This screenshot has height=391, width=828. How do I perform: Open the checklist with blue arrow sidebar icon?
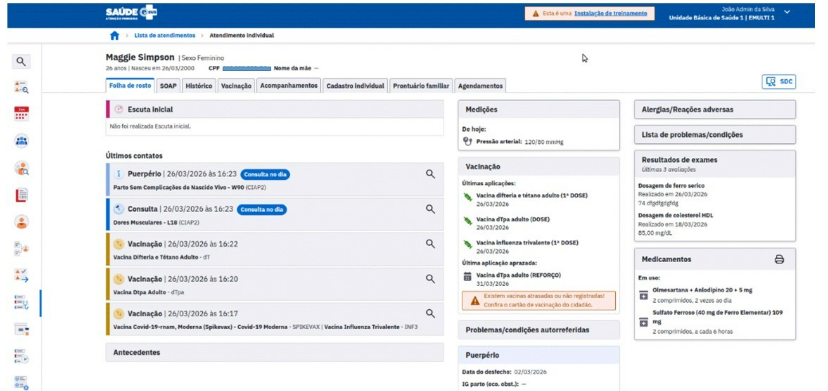click(21, 275)
